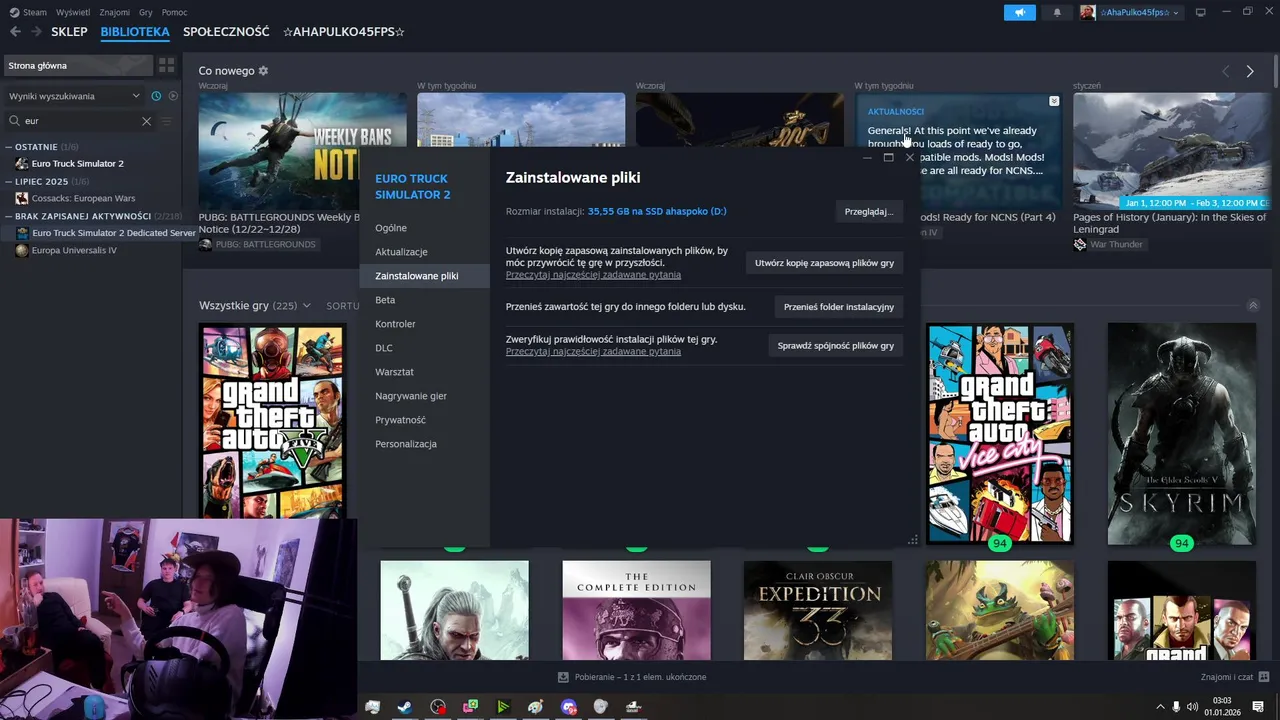Open the Znajomi menu
1280x720 pixels.
[x=115, y=12]
